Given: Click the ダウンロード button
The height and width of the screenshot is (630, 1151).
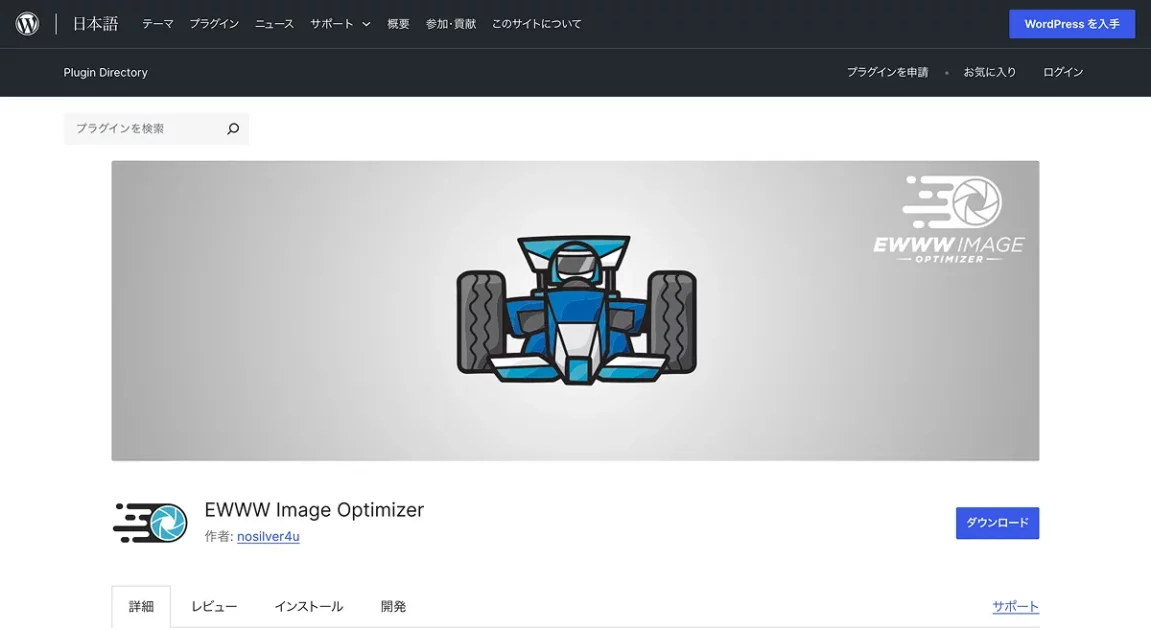Looking at the screenshot, I should [x=997, y=523].
